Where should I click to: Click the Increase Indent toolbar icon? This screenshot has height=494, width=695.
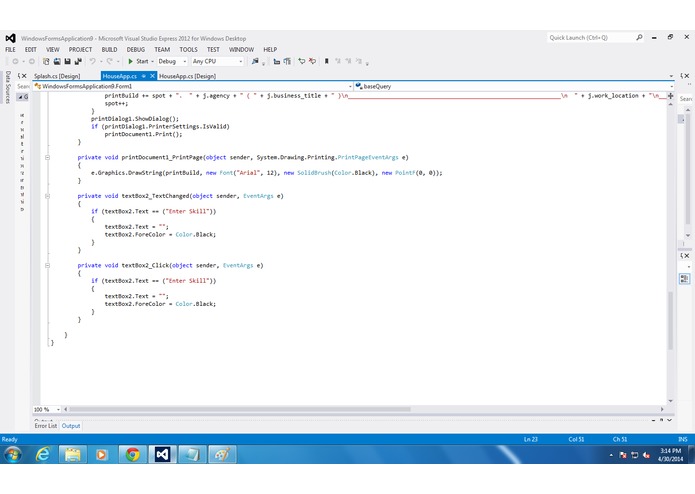point(287,62)
